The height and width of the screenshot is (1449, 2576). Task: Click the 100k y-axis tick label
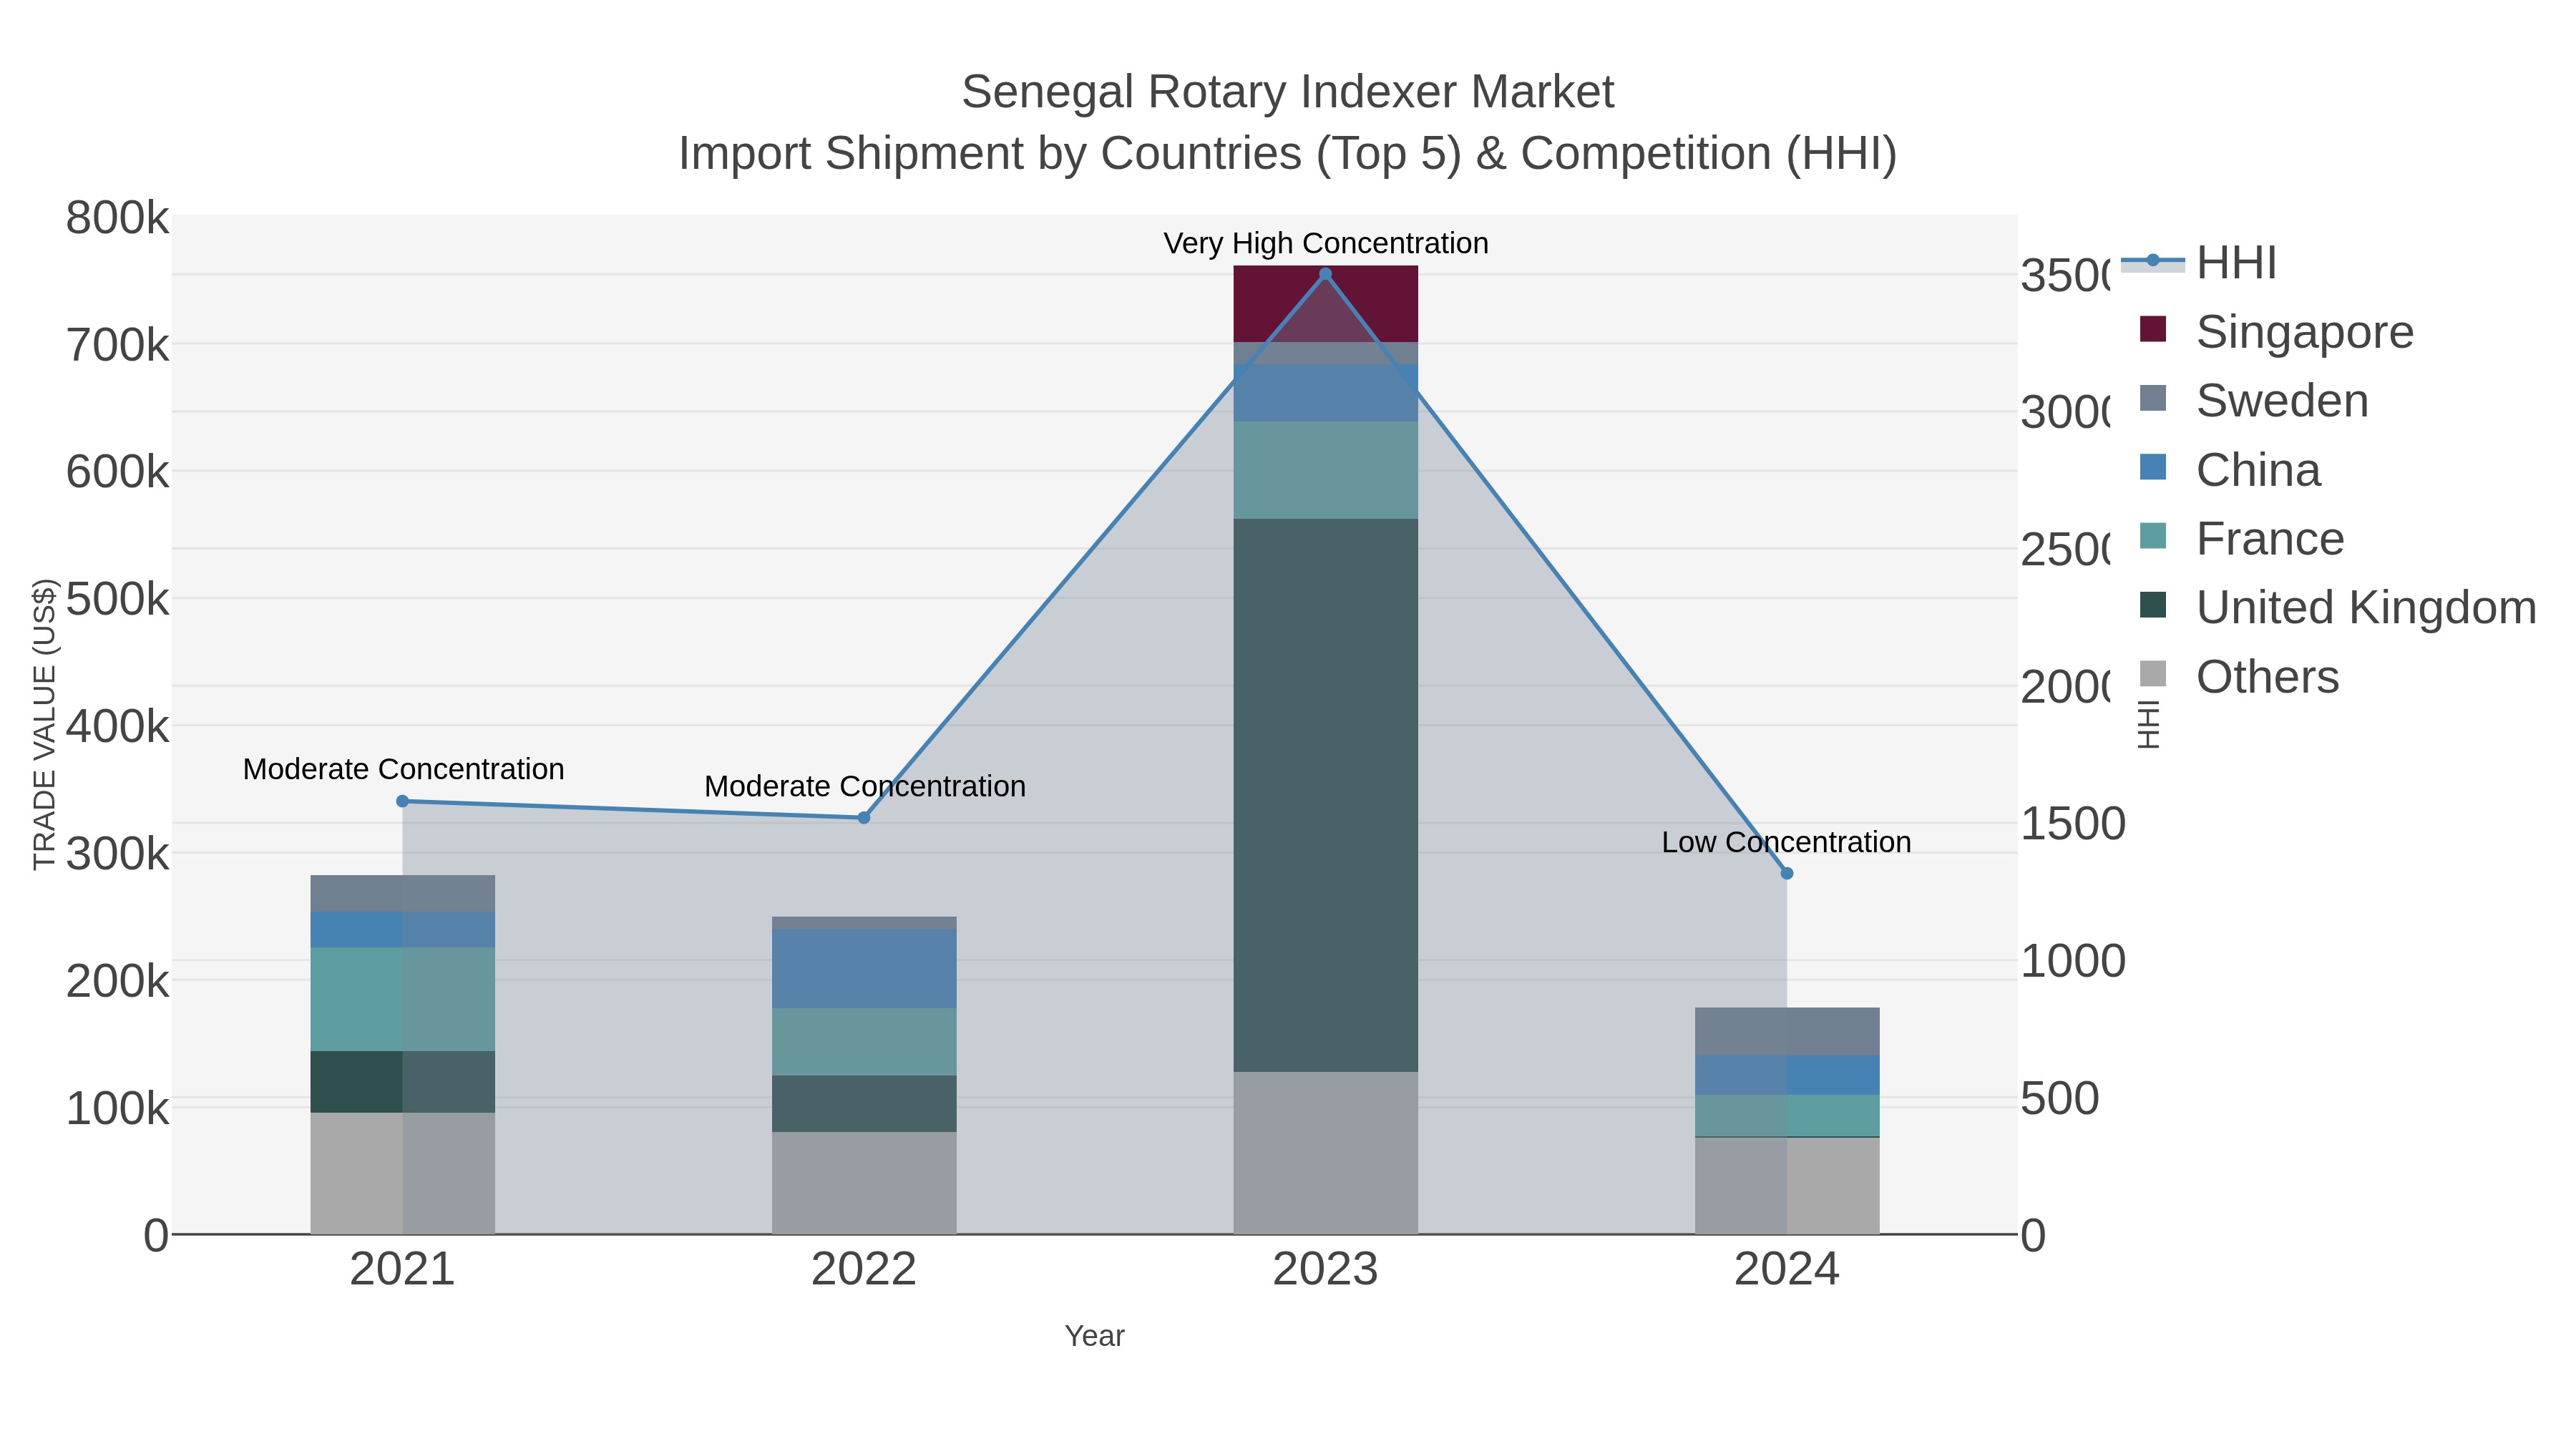[x=117, y=1109]
